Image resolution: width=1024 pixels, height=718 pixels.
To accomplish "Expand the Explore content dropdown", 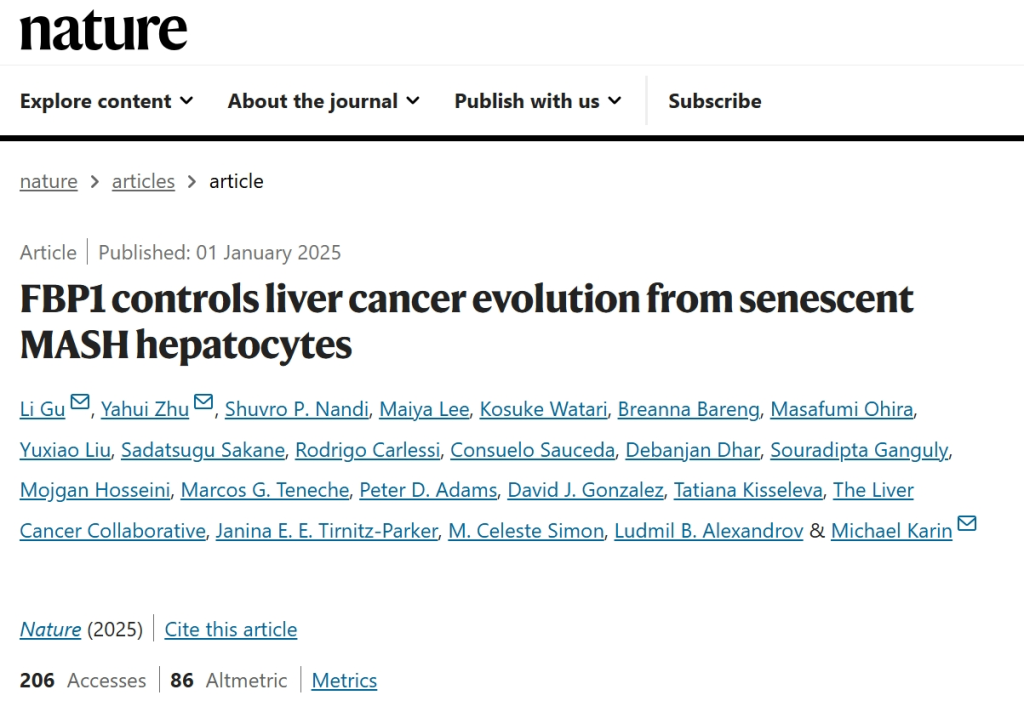I will pos(106,101).
